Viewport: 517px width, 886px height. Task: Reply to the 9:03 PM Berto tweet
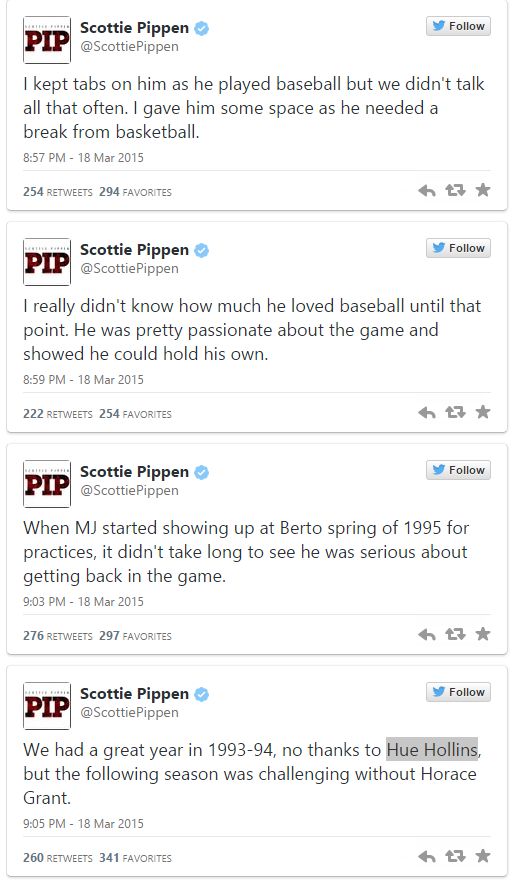427,635
